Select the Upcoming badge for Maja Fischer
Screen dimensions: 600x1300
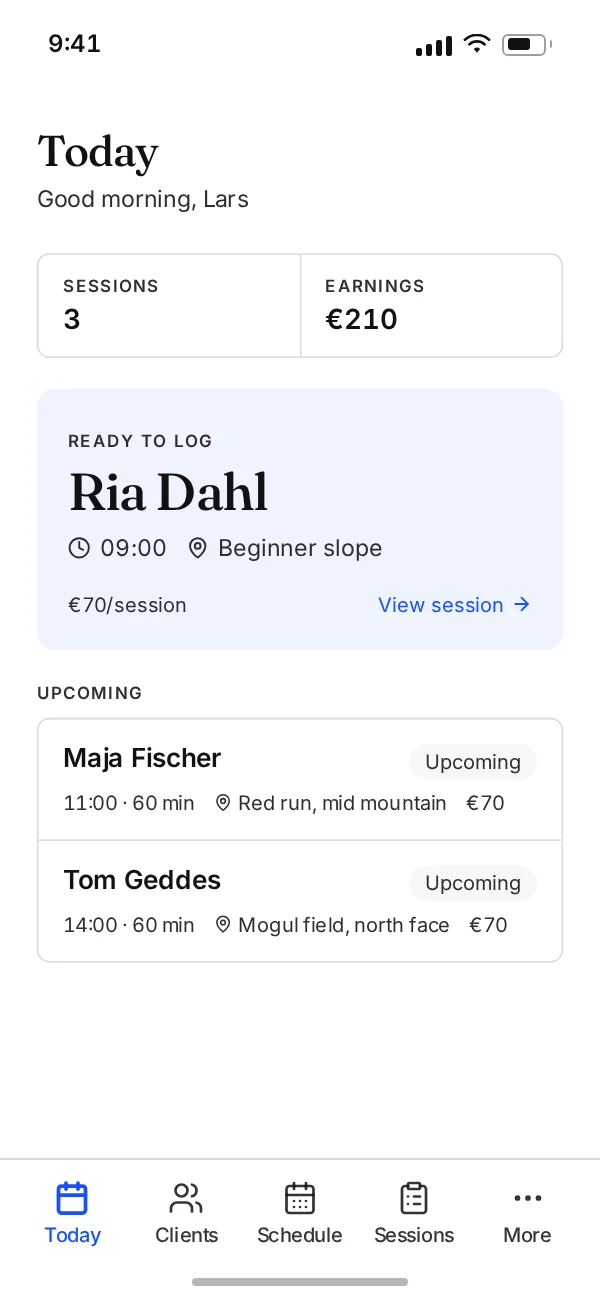coord(473,762)
